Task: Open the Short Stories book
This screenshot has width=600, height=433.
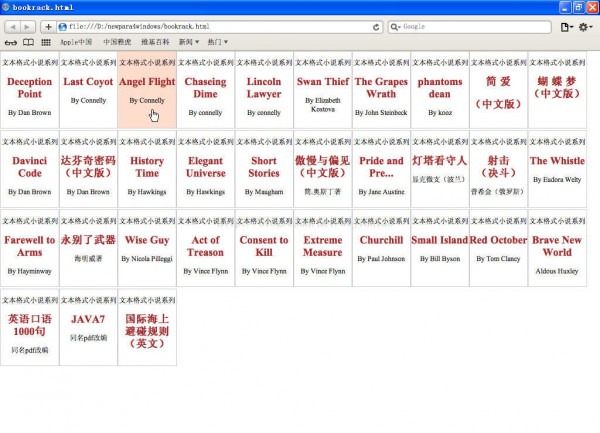Action: pos(264,167)
